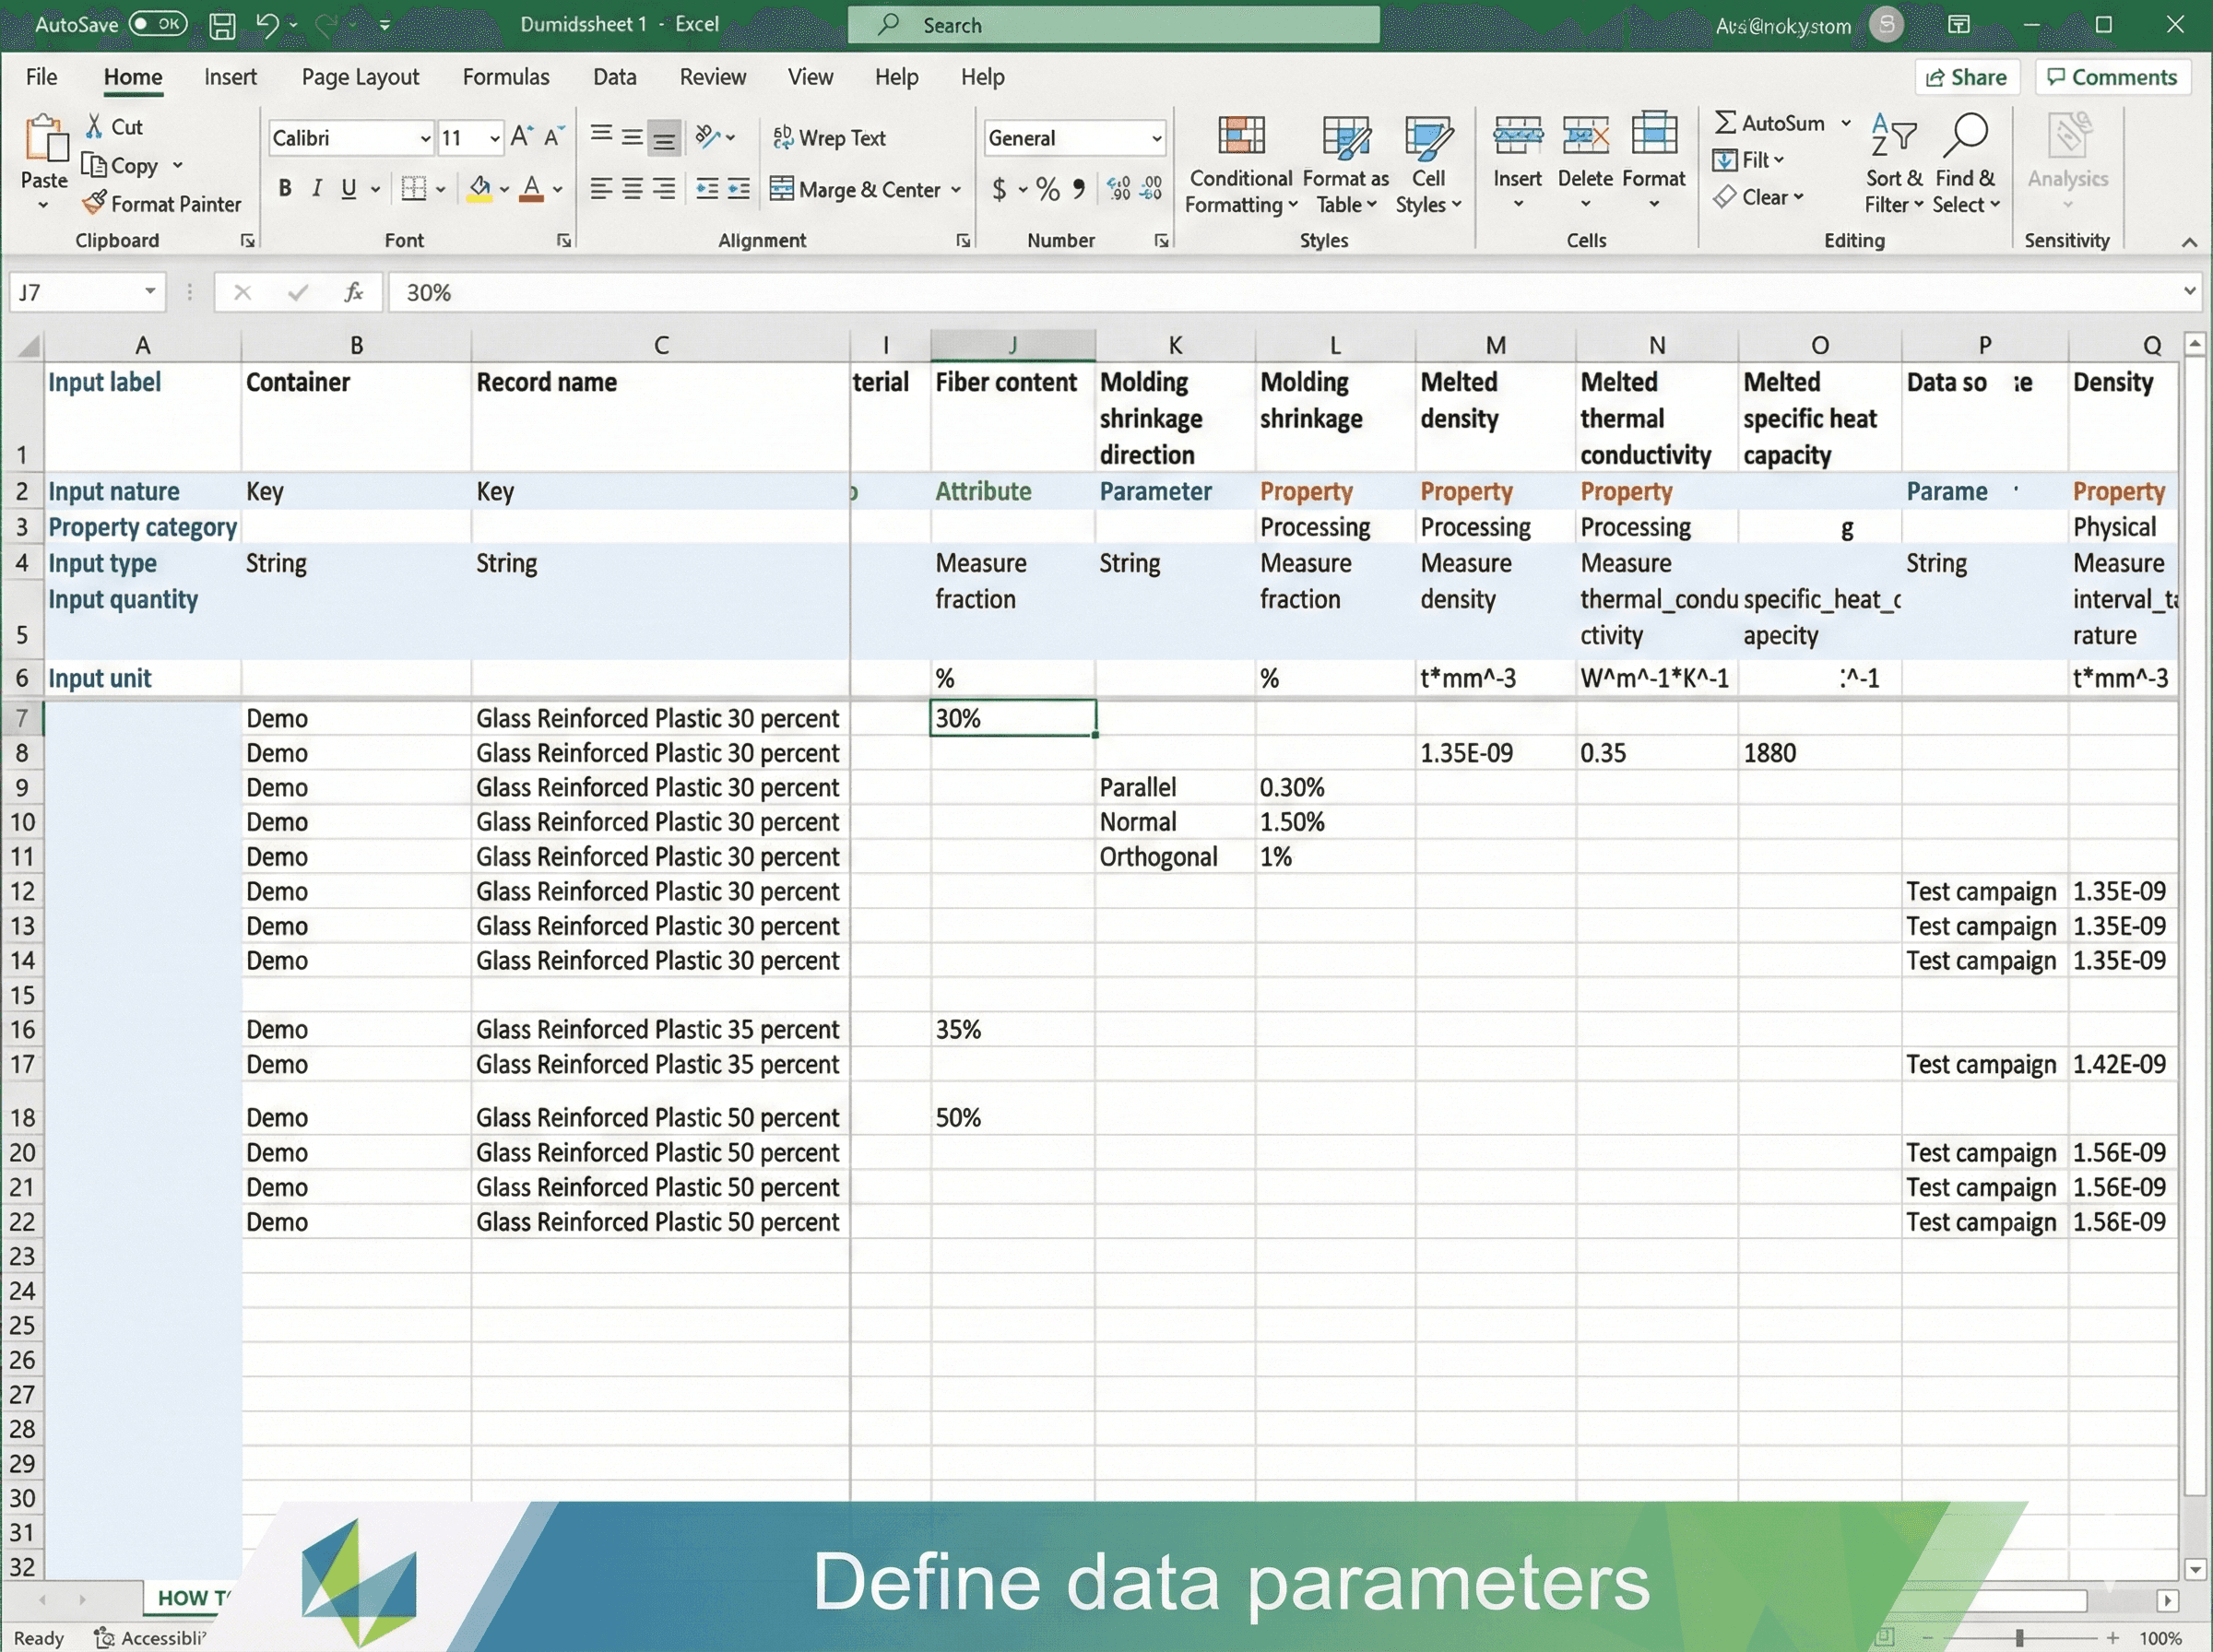Click the Increase Indent icon
The height and width of the screenshot is (1652, 2213).
(x=739, y=189)
